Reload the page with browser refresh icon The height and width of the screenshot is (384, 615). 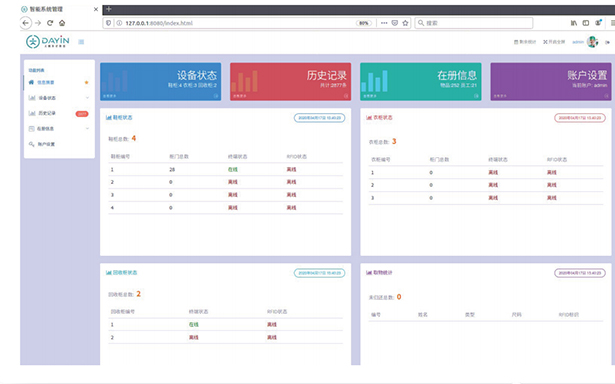50,23
